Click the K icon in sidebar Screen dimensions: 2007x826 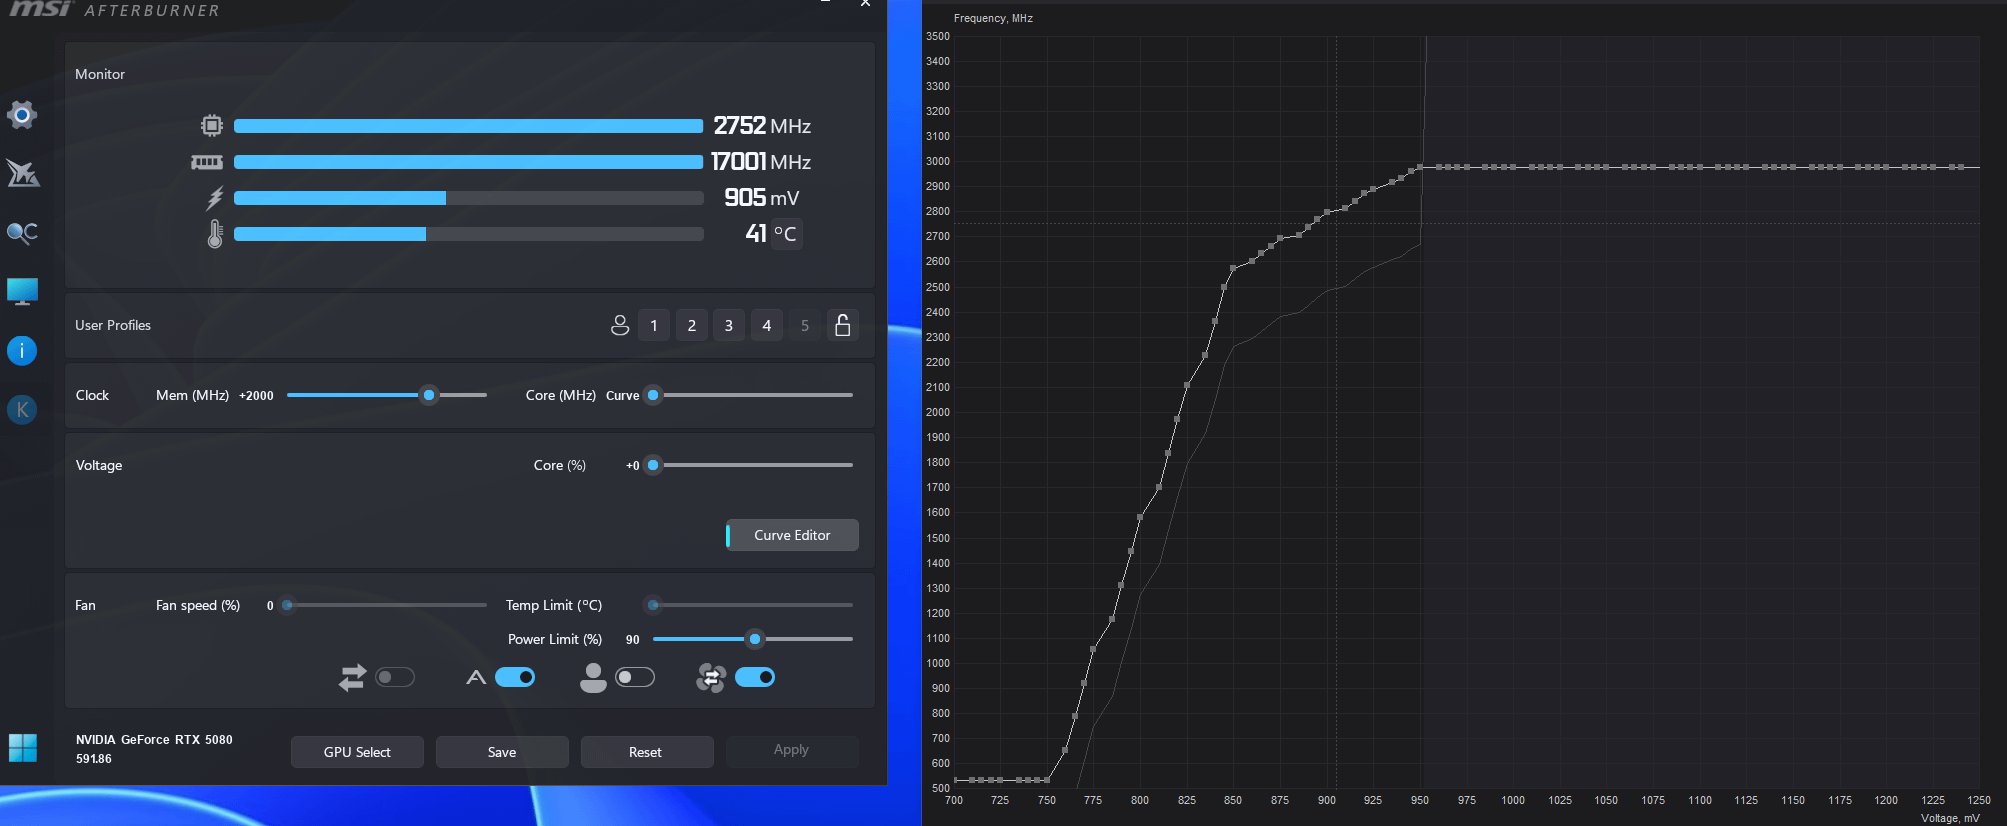22,410
